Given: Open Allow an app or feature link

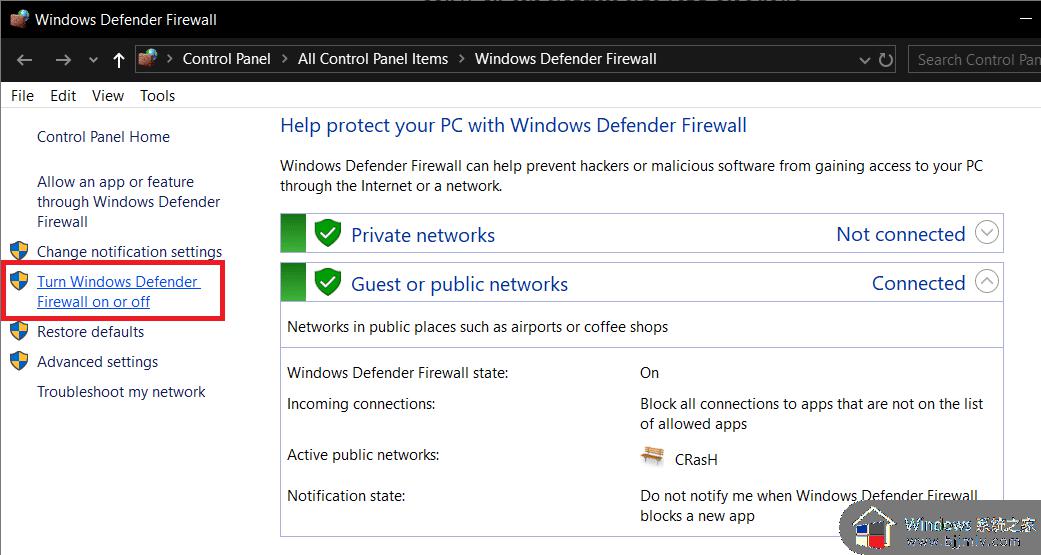Looking at the screenshot, I should click(x=129, y=202).
